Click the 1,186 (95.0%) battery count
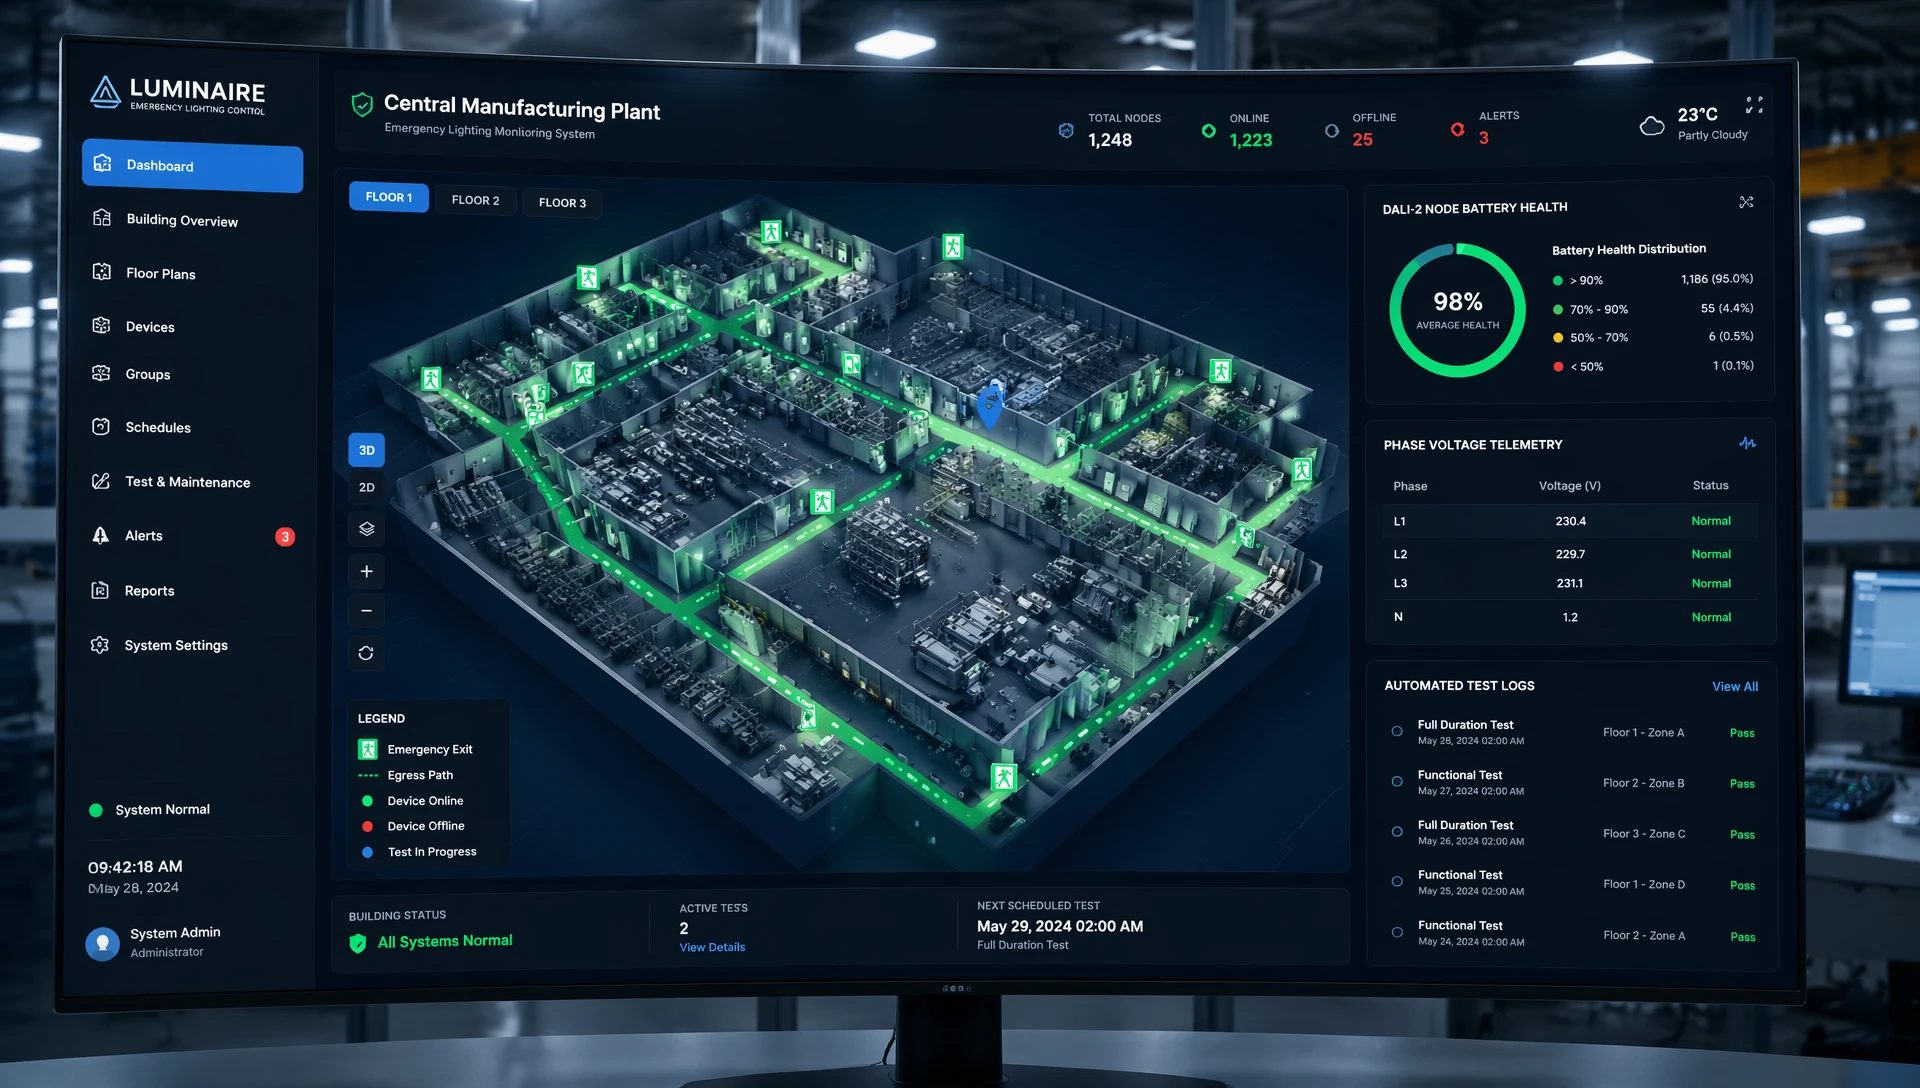Image resolution: width=1920 pixels, height=1088 pixels. coord(1717,279)
